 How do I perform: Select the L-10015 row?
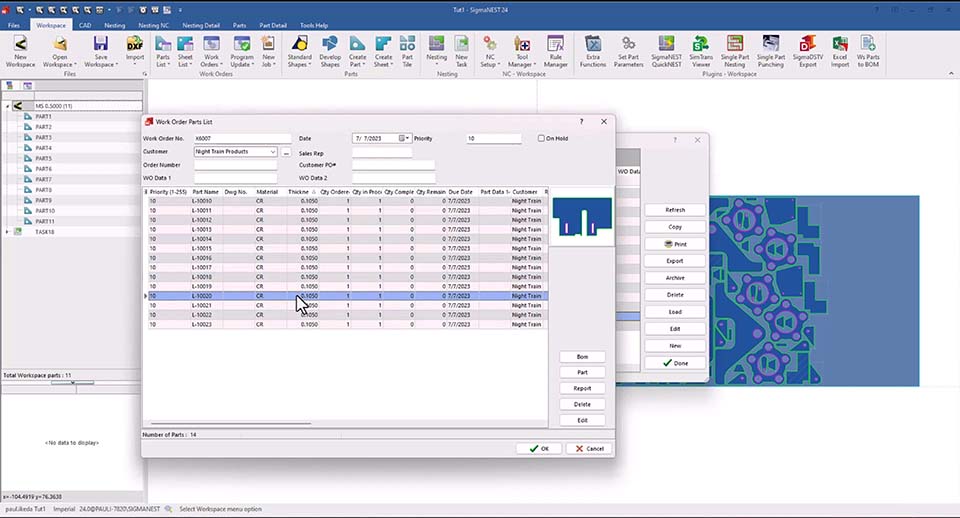(346, 249)
